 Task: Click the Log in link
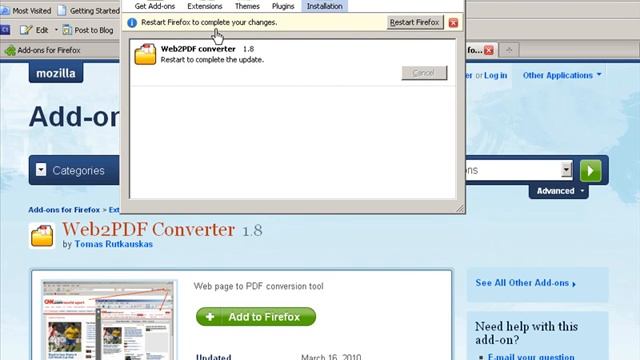(x=496, y=76)
